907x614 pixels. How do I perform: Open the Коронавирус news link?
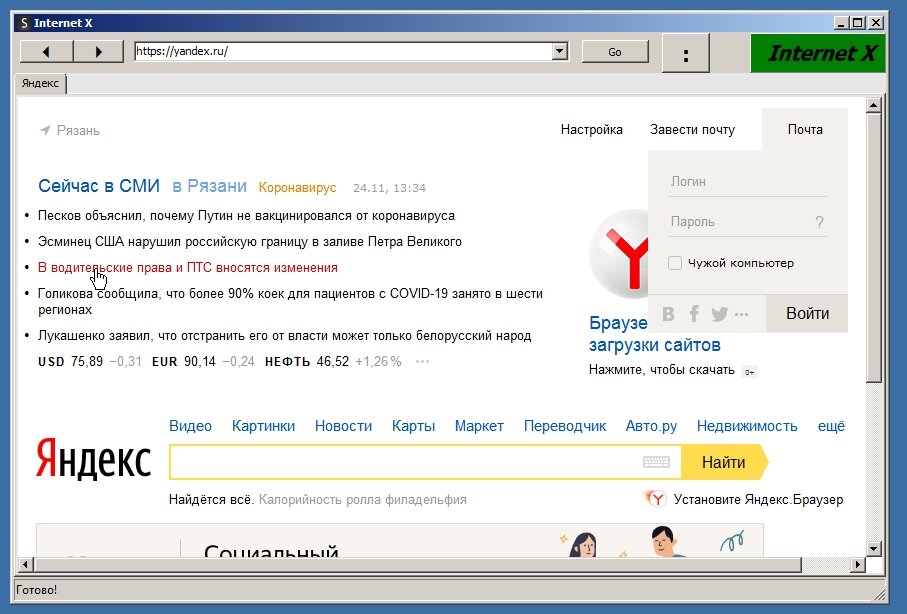click(297, 187)
